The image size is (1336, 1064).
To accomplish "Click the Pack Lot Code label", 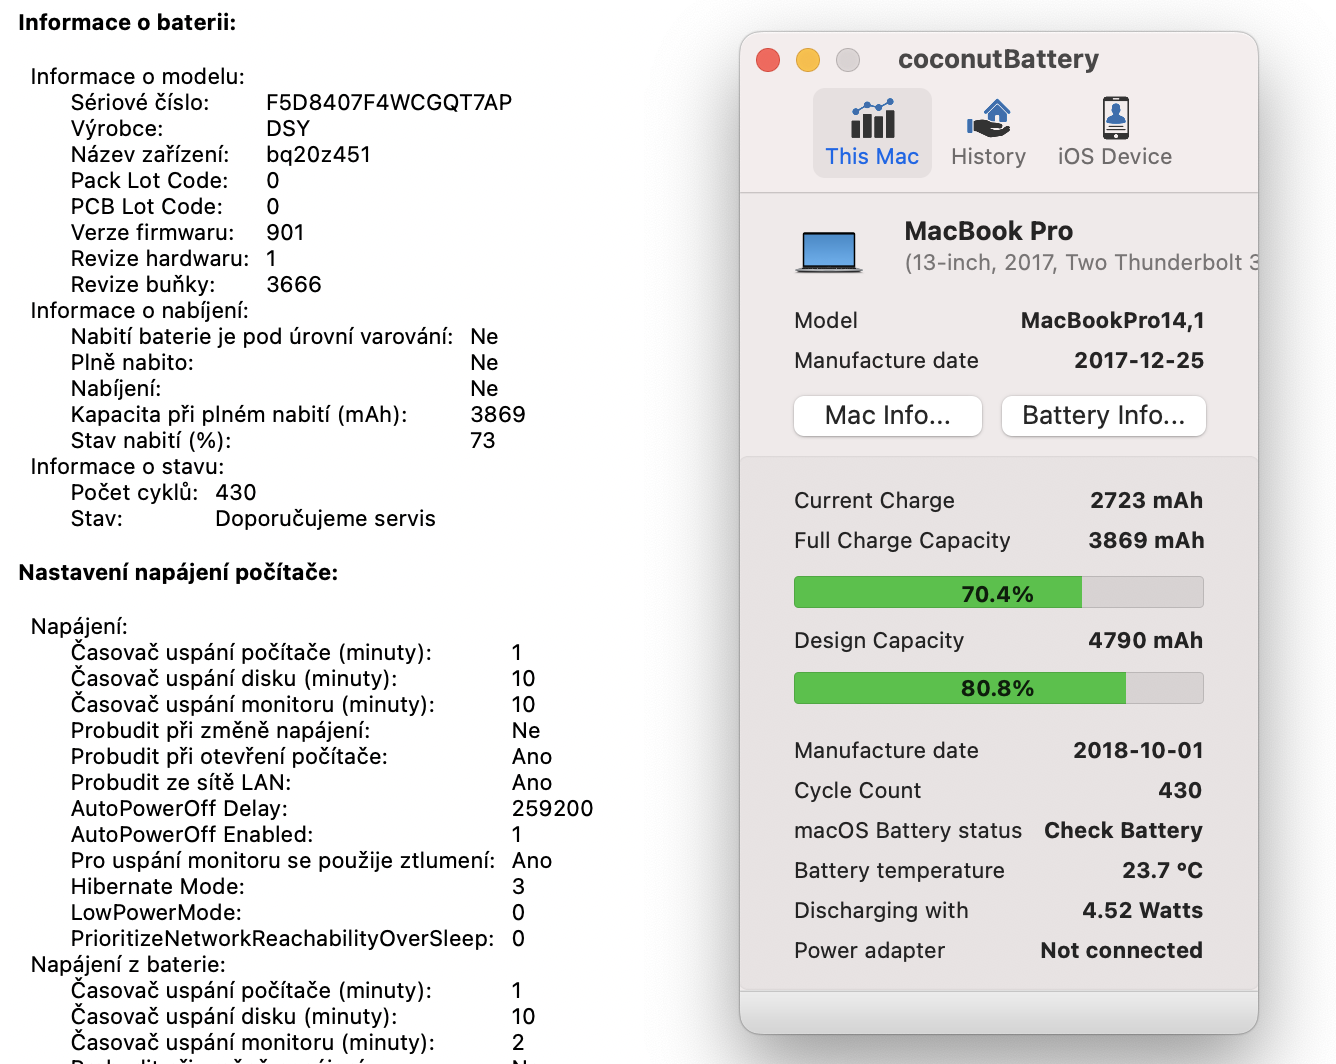I will pos(149,181).
